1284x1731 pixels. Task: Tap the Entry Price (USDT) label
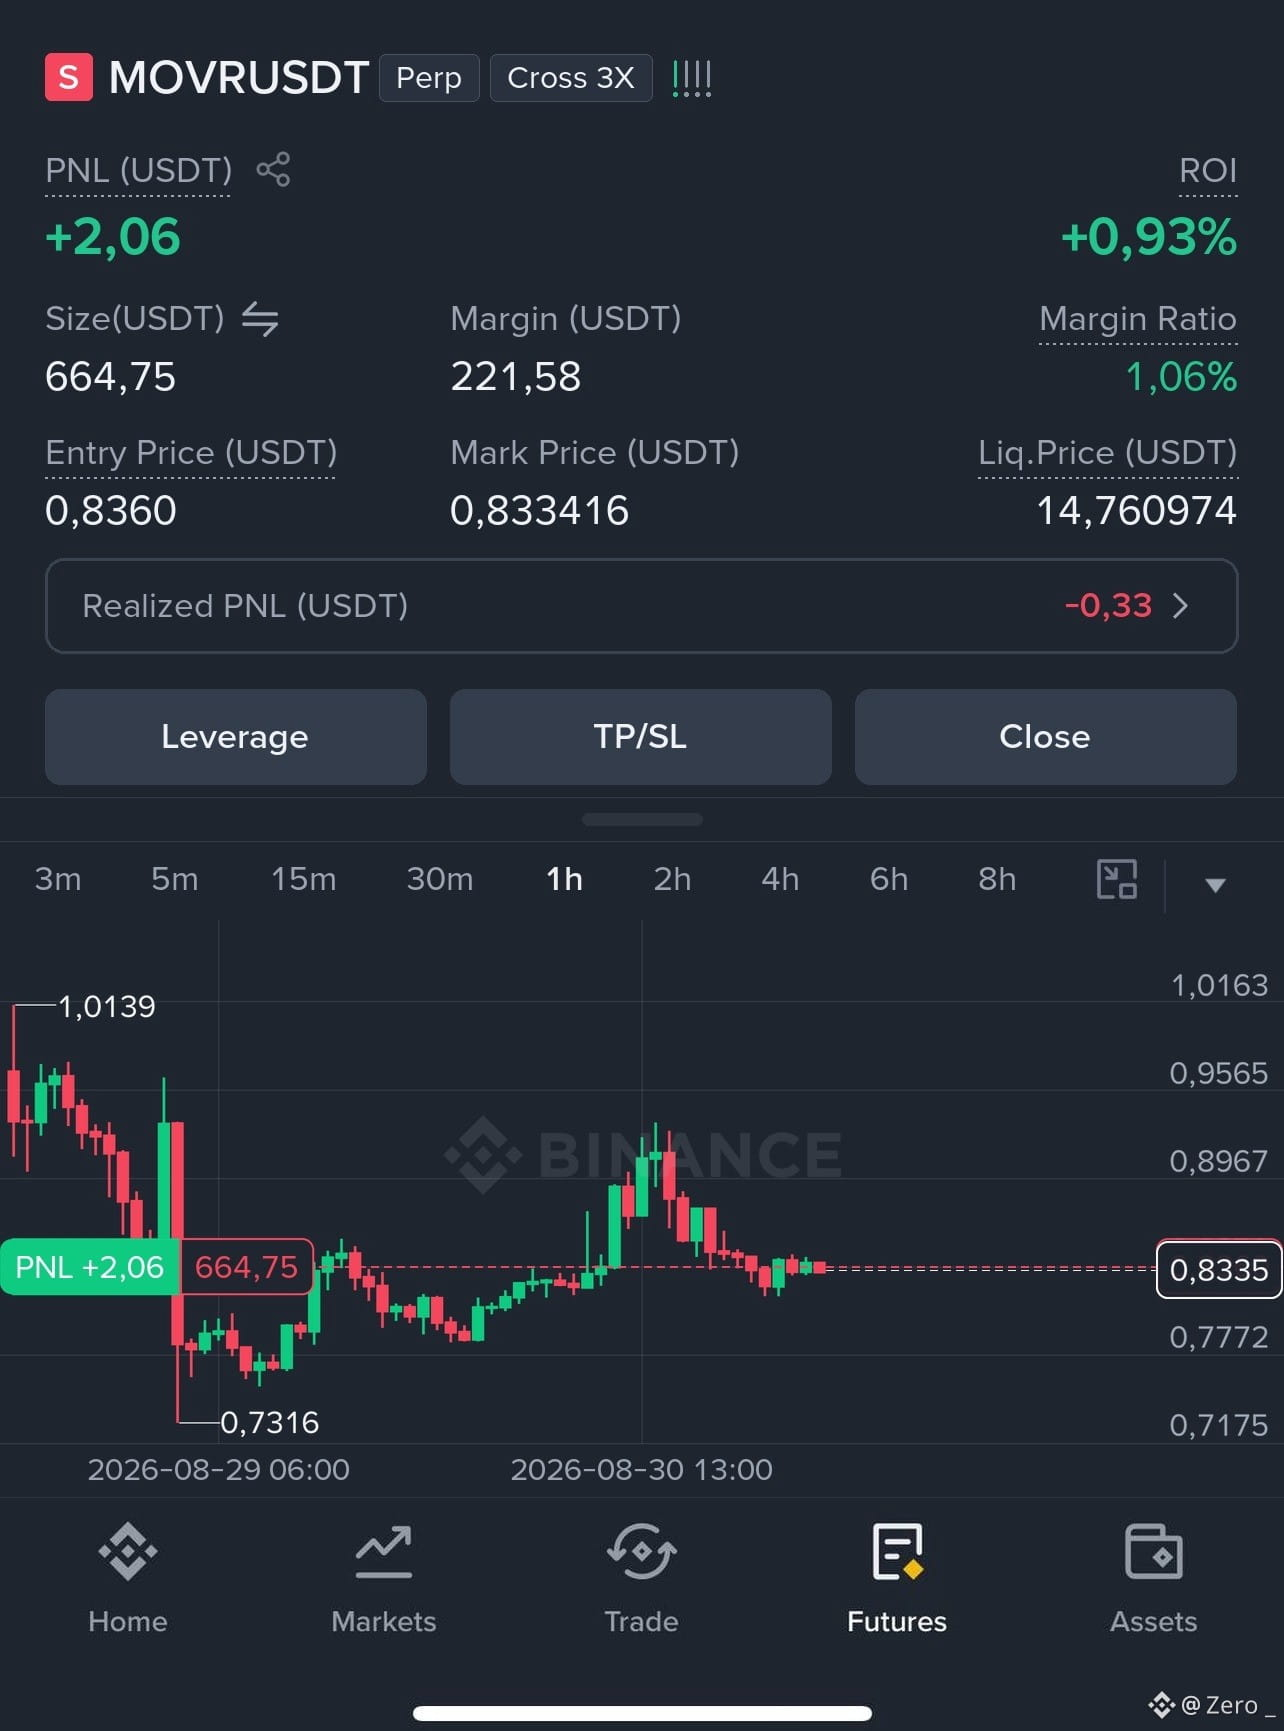(x=191, y=453)
